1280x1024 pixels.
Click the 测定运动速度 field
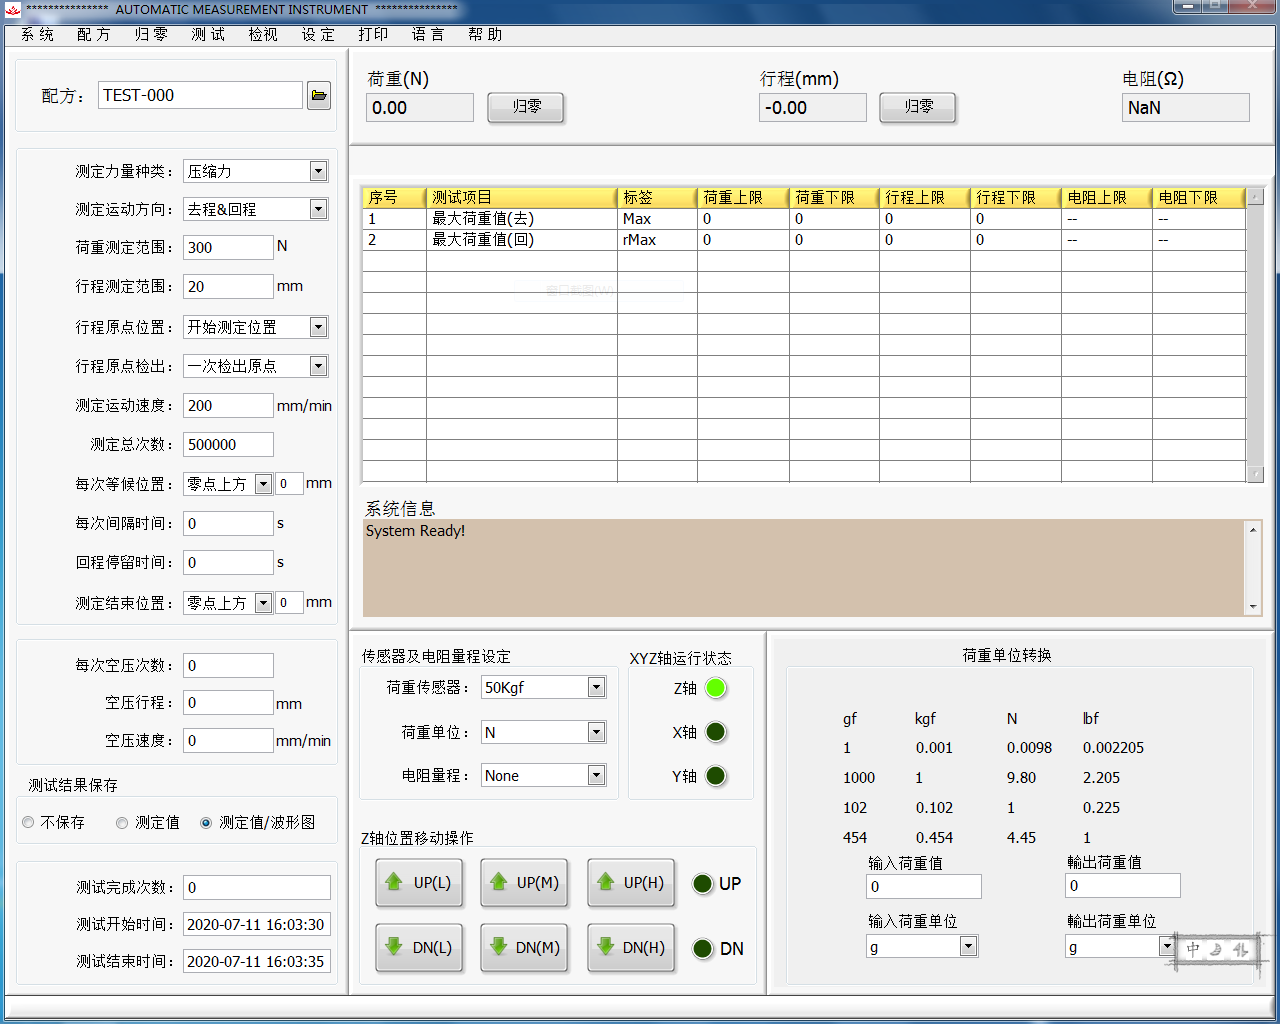point(228,405)
